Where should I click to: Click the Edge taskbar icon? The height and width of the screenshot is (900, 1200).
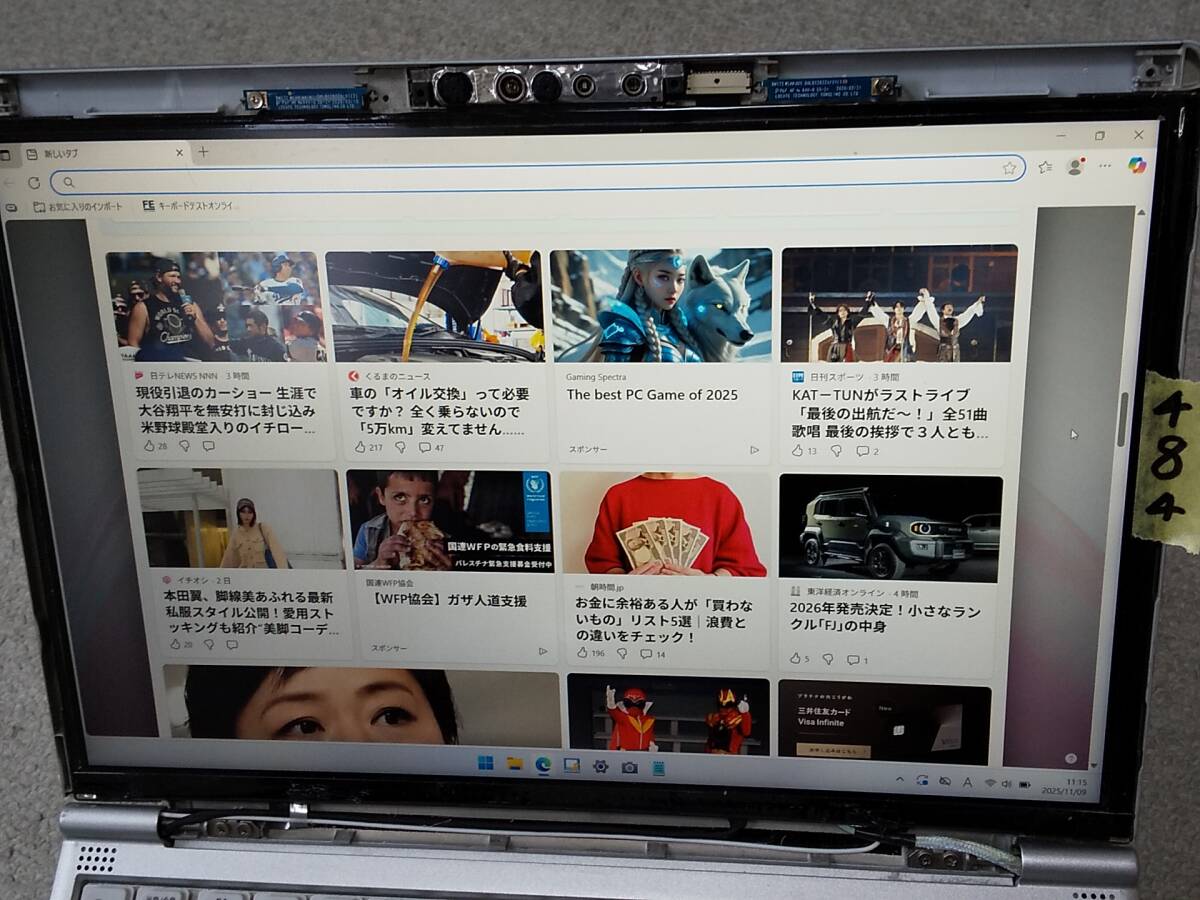tap(543, 765)
